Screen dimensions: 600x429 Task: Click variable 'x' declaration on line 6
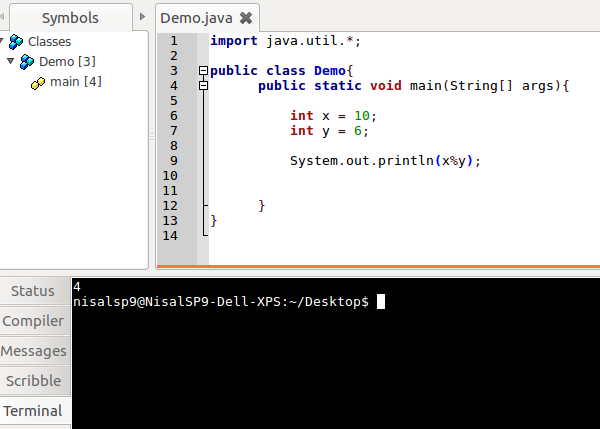[326, 116]
